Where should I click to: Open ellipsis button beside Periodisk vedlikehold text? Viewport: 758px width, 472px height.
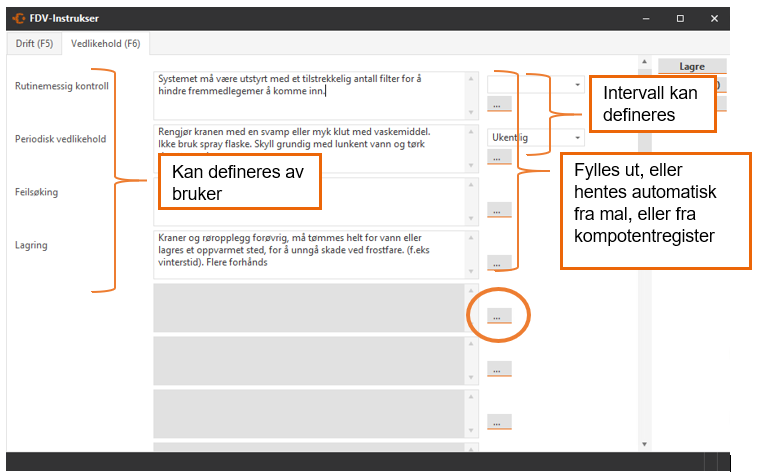[x=500, y=156]
